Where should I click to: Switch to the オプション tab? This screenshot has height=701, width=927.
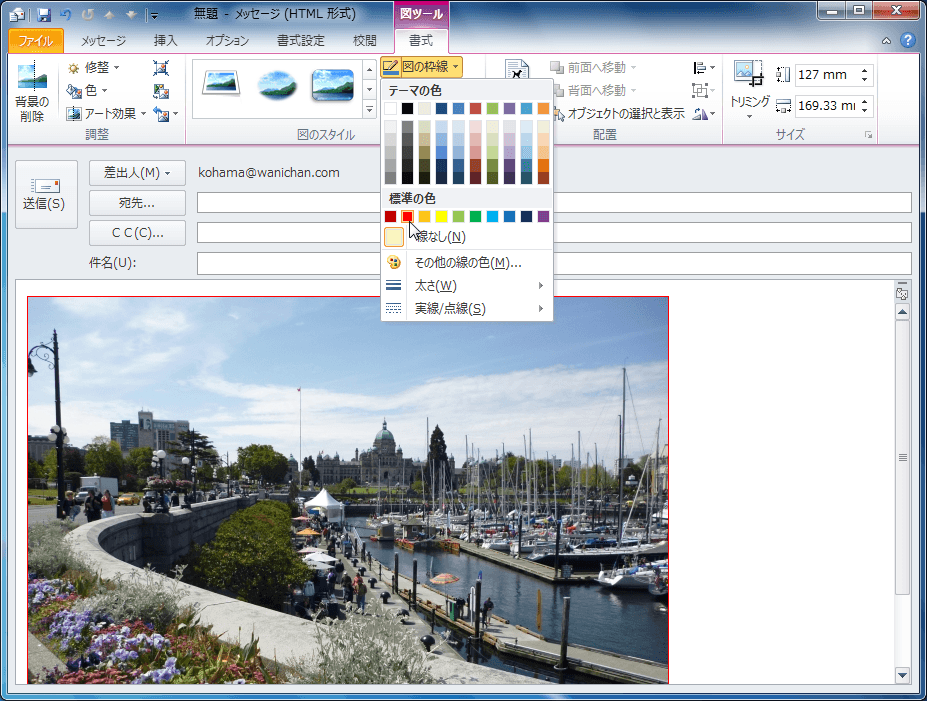(x=227, y=40)
